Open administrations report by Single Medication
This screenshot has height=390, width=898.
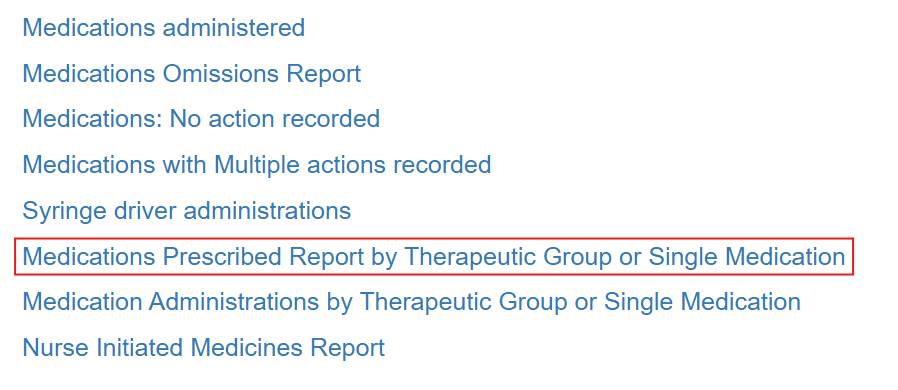[x=411, y=302]
